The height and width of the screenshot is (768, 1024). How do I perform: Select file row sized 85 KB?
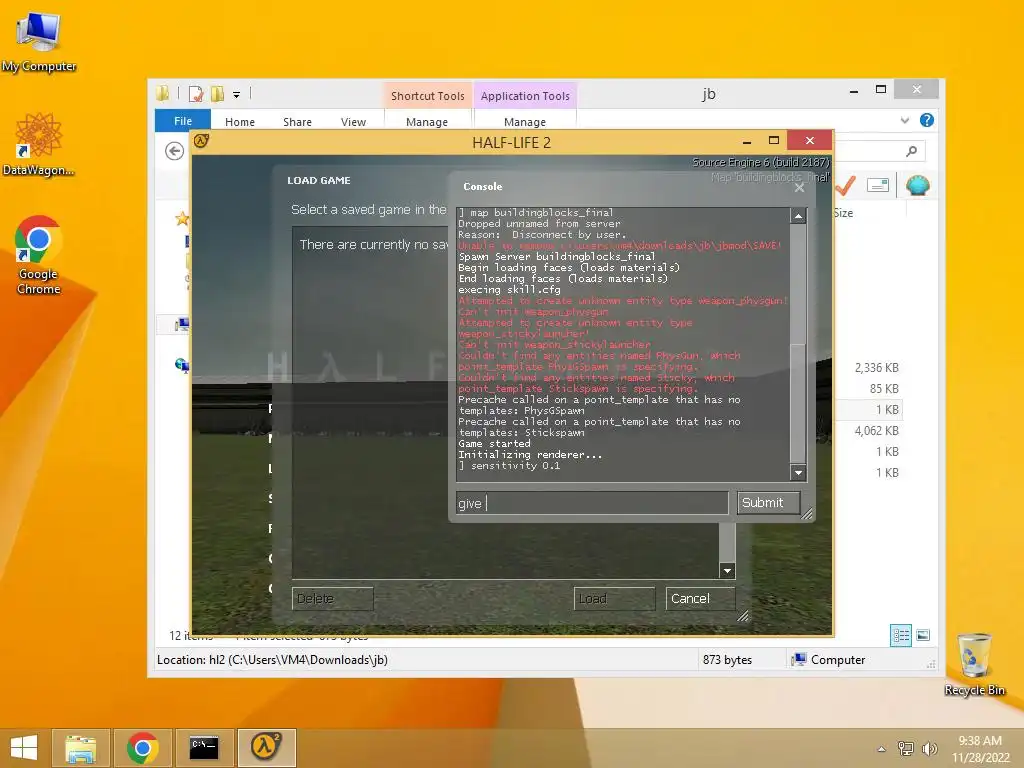884,389
